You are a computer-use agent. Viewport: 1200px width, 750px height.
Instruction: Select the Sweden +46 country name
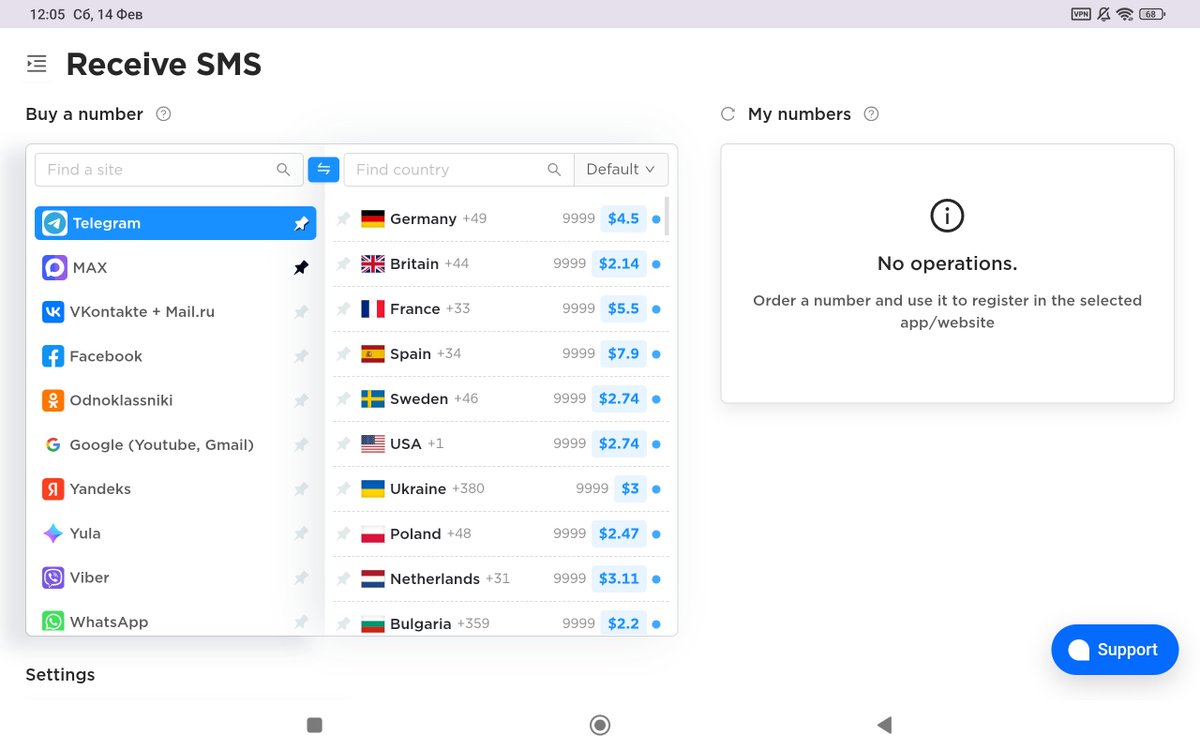point(434,399)
